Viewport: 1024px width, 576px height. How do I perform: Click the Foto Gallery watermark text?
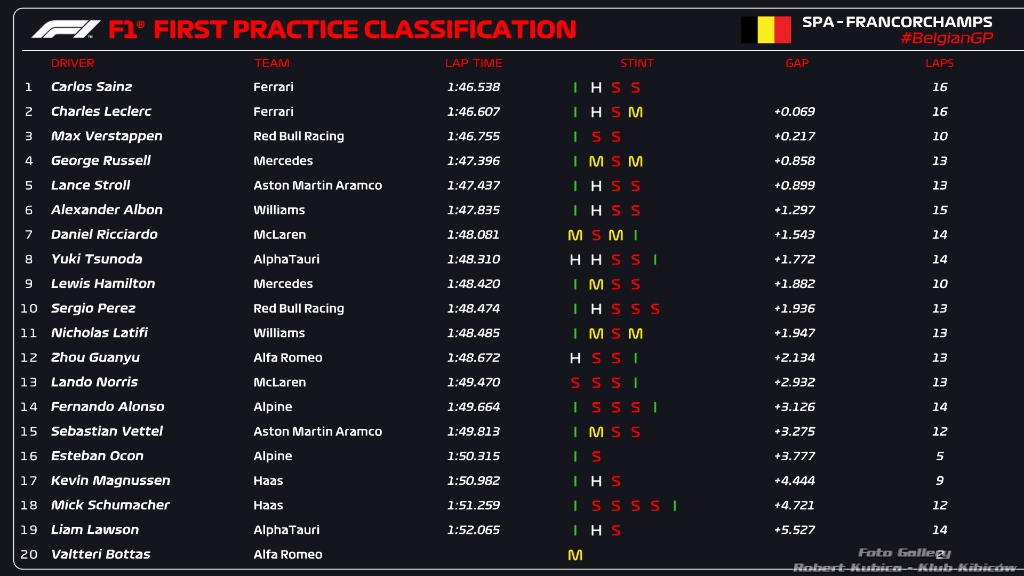(x=904, y=553)
